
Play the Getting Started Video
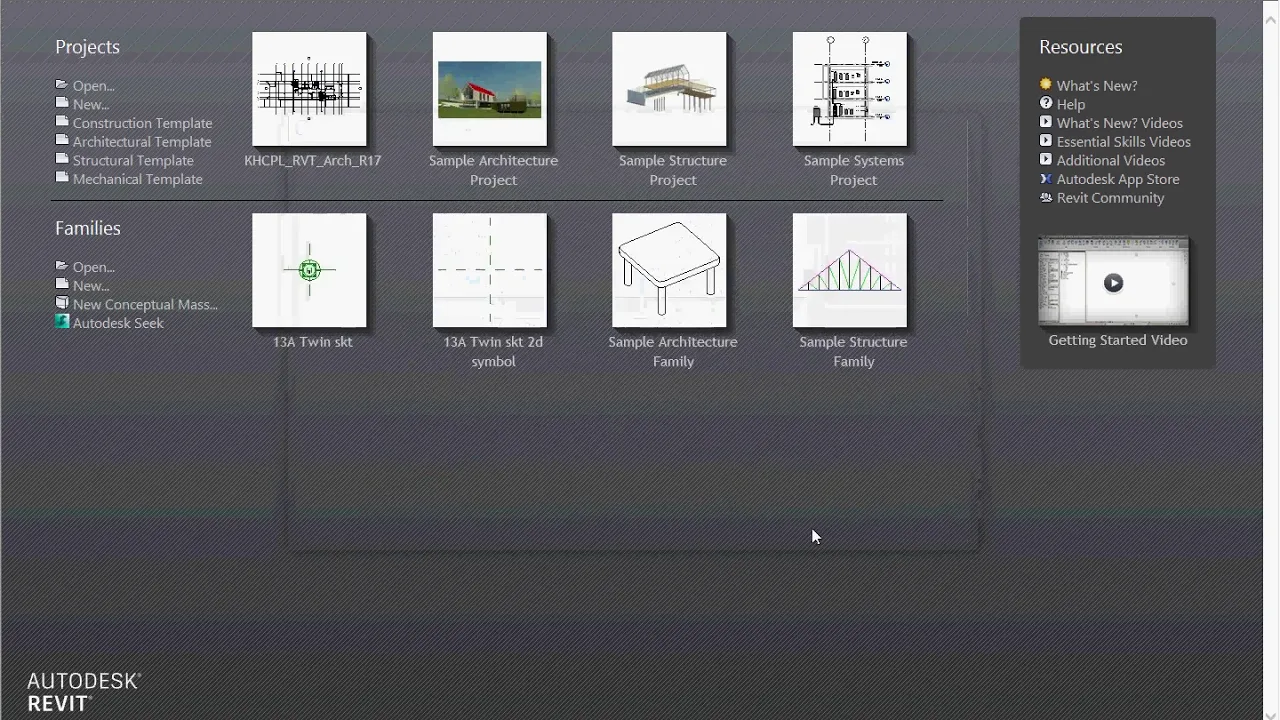tap(1113, 283)
